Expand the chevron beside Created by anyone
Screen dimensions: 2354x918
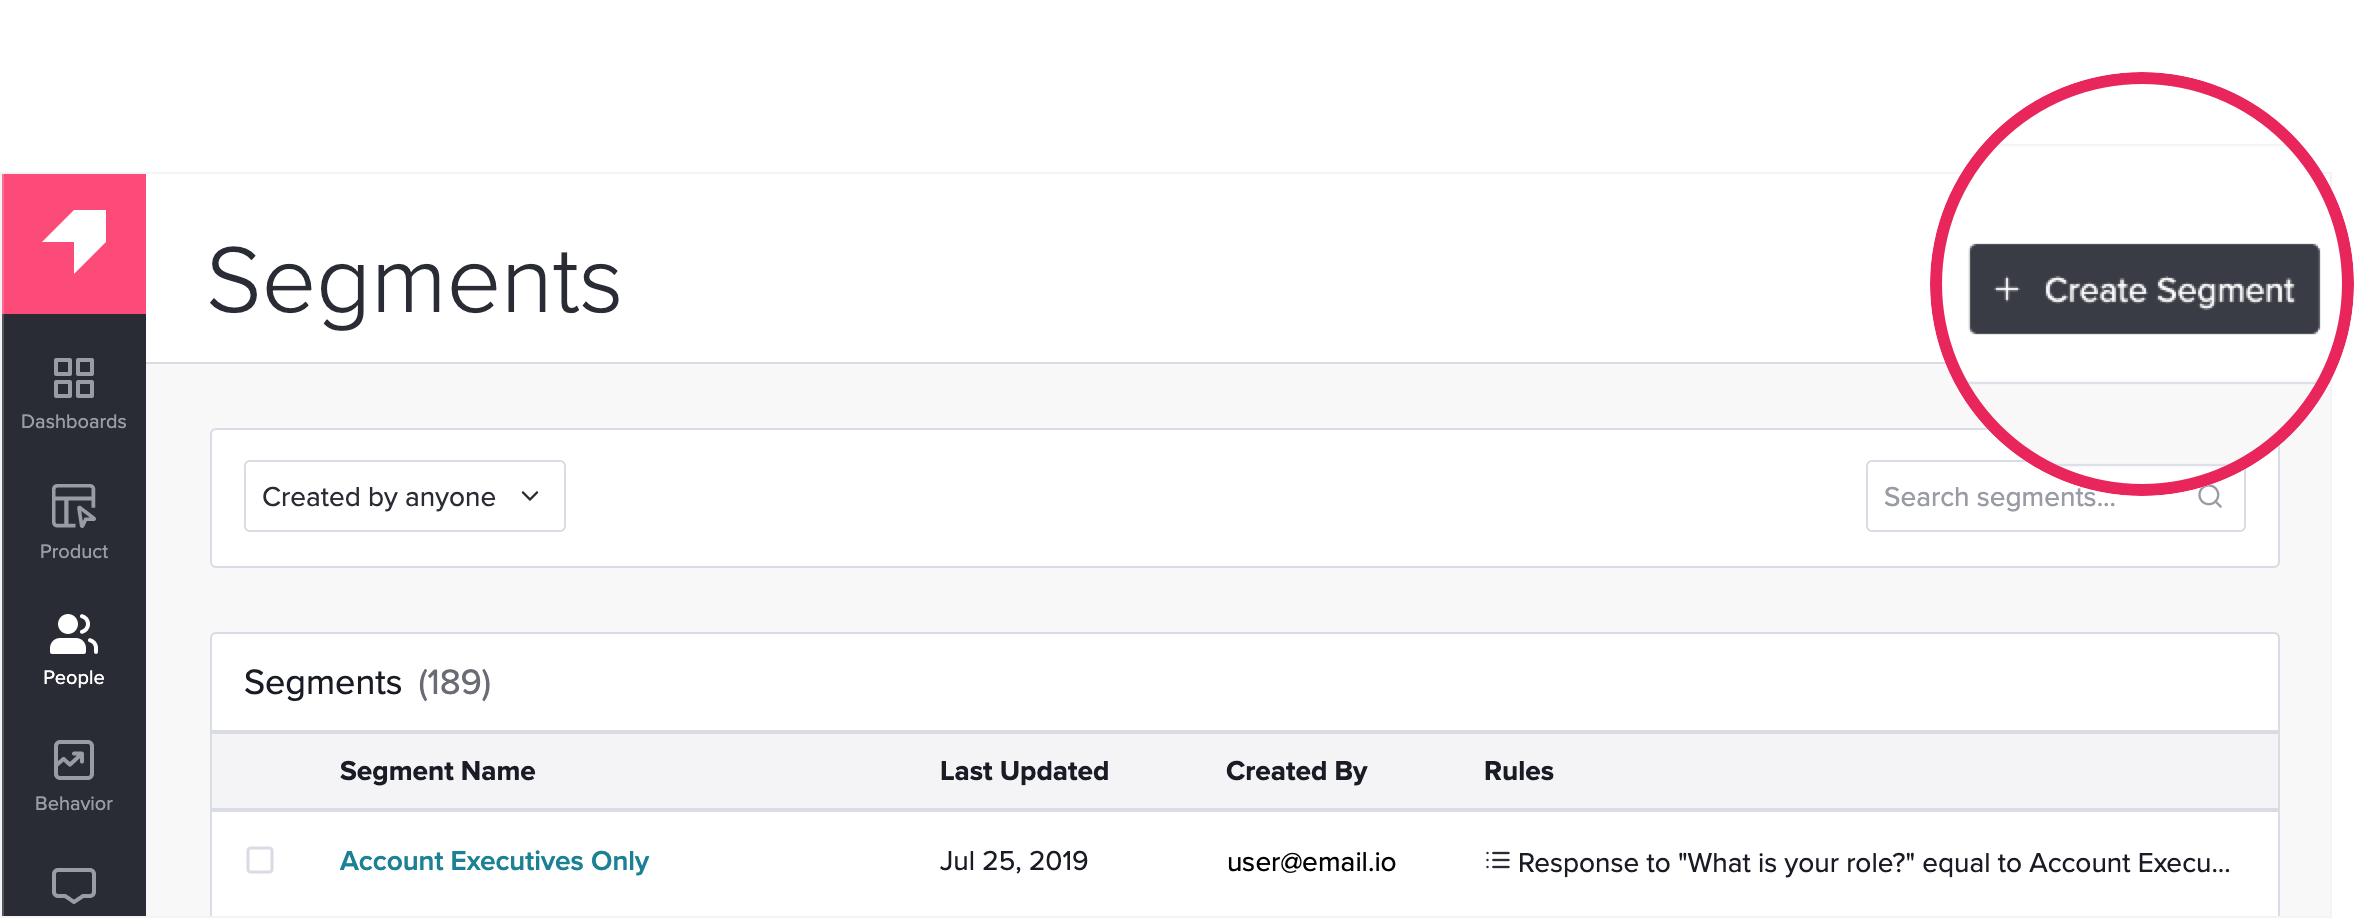tap(530, 496)
